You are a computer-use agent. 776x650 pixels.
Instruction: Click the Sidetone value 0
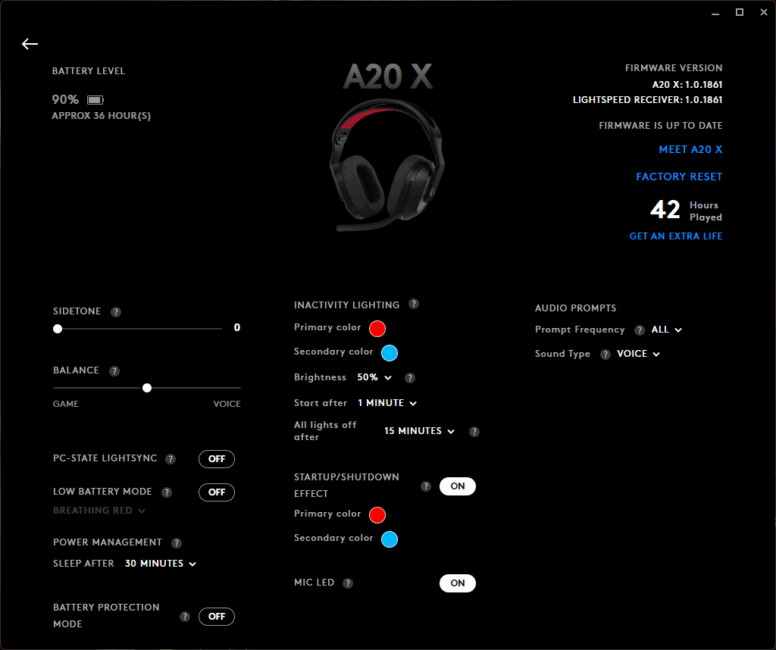(237, 328)
